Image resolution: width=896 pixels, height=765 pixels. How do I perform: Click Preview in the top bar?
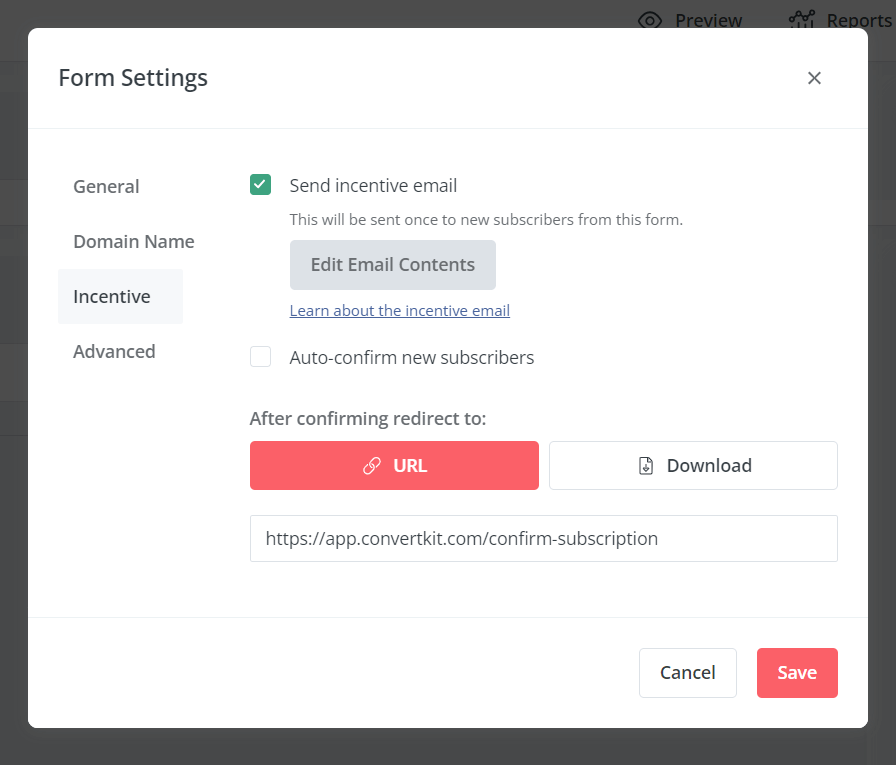[709, 20]
